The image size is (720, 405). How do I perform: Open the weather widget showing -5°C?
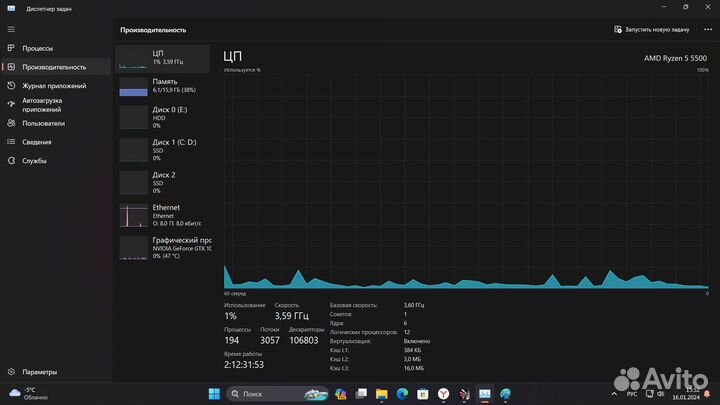28,394
